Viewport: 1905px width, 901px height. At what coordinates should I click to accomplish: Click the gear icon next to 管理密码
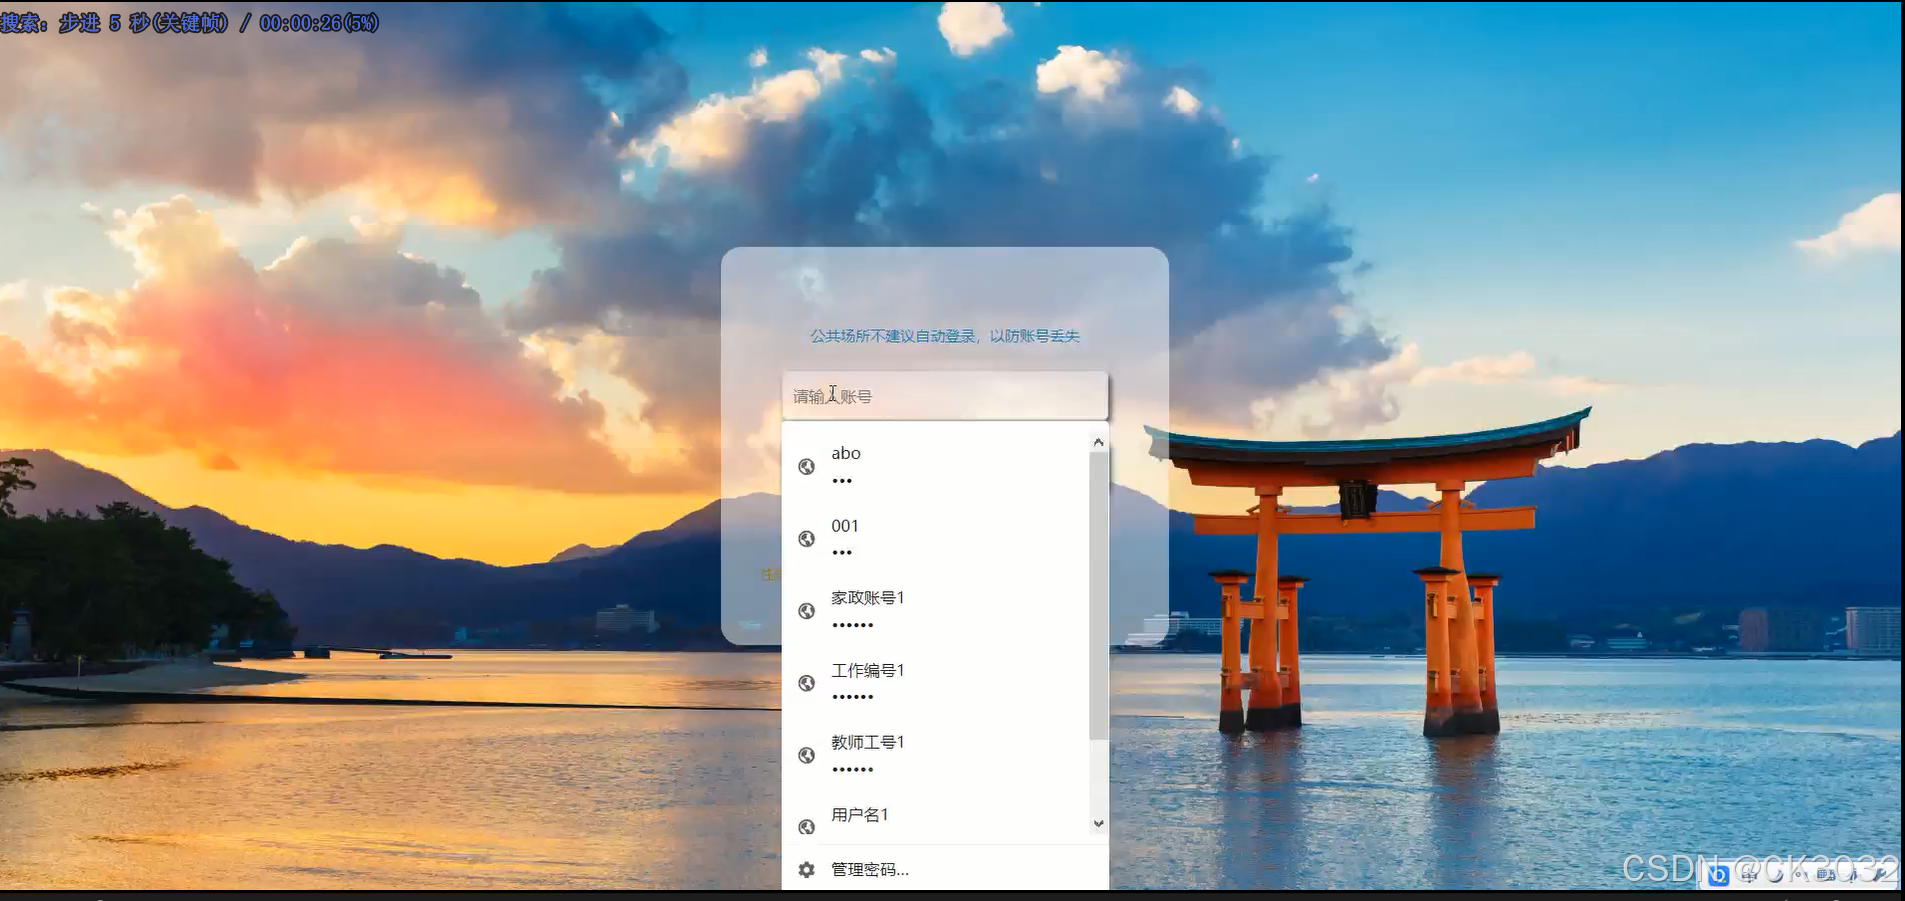click(807, 870)
